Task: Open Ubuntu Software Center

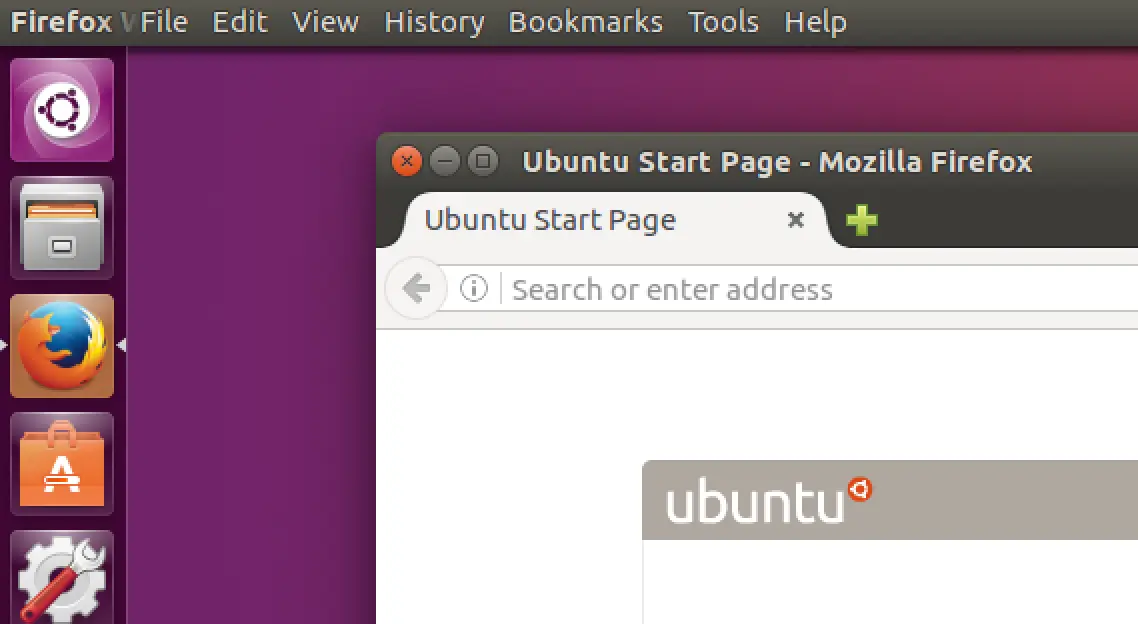Action: click(62, 464)
